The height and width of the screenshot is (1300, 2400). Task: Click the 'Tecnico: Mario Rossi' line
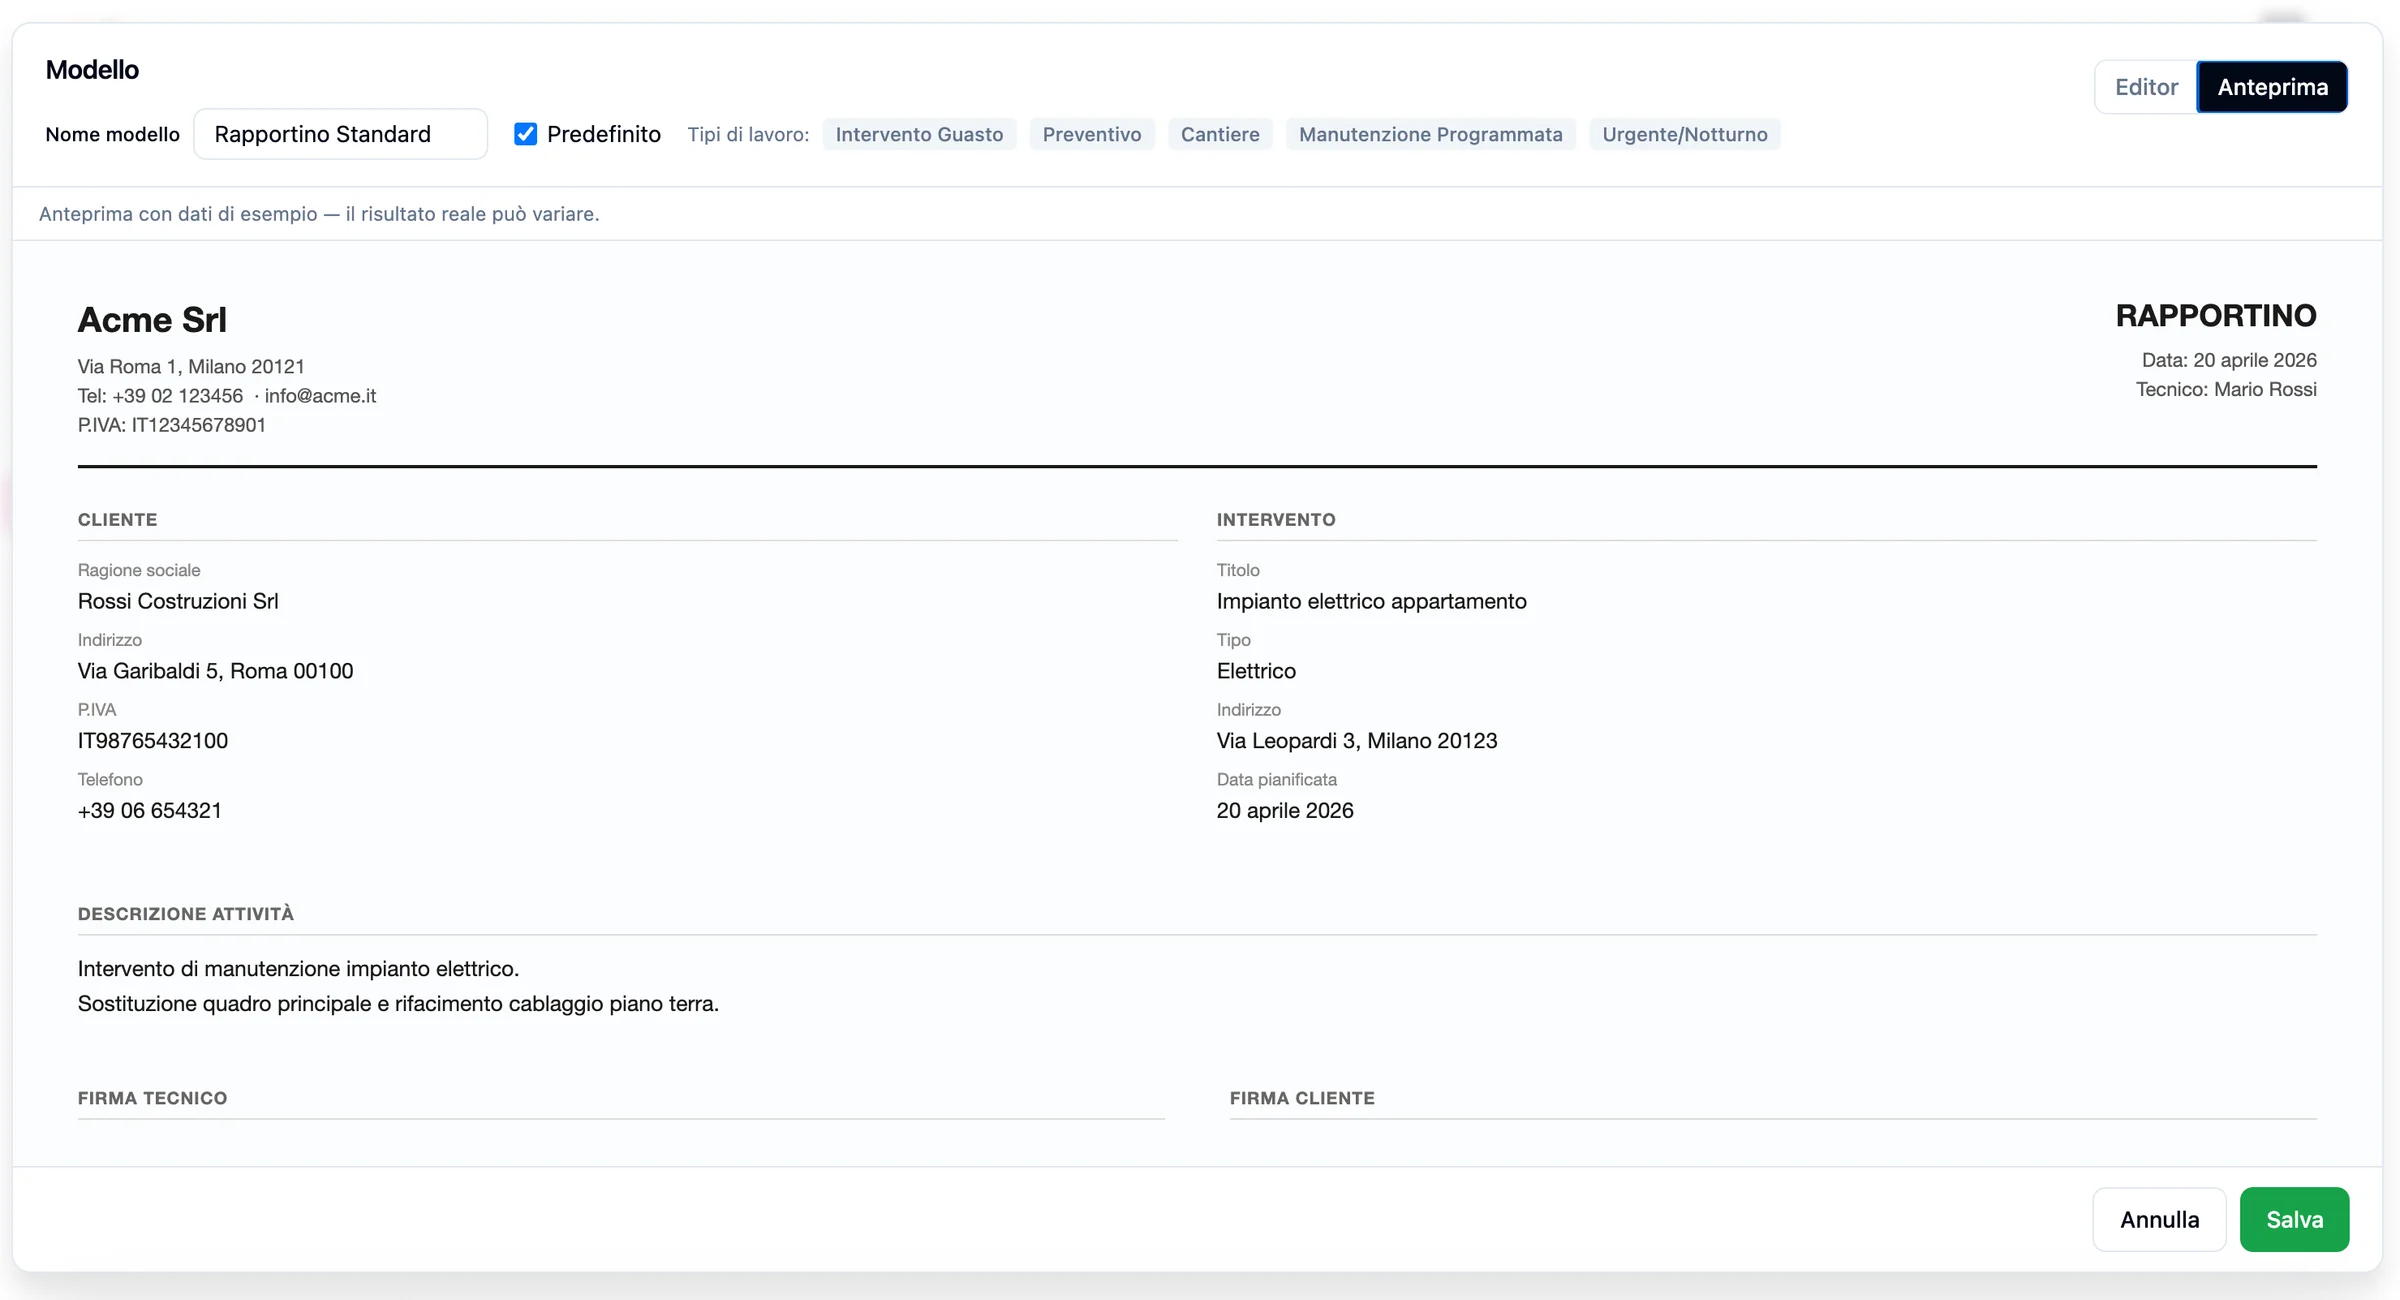pyautogui.click(x=2226, y=389)
